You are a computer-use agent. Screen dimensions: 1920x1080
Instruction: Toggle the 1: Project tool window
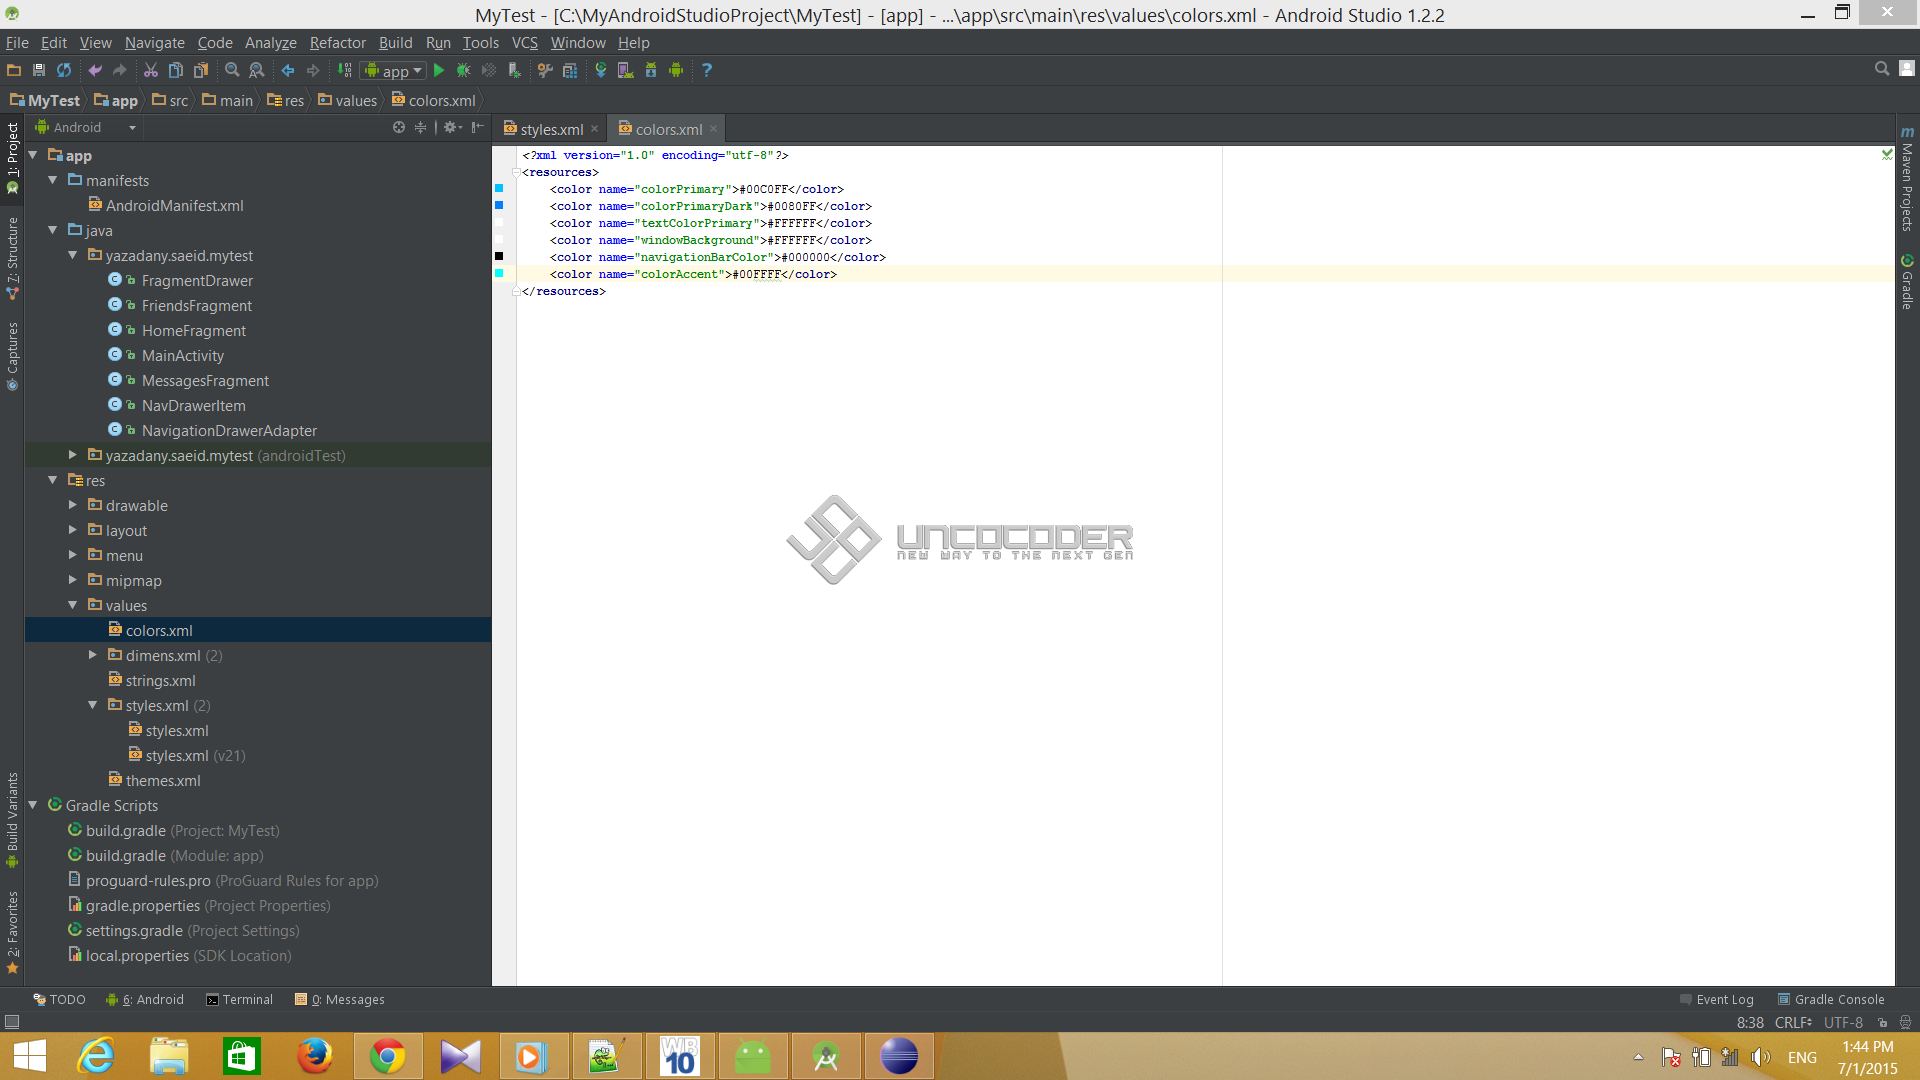pos(12,158)
